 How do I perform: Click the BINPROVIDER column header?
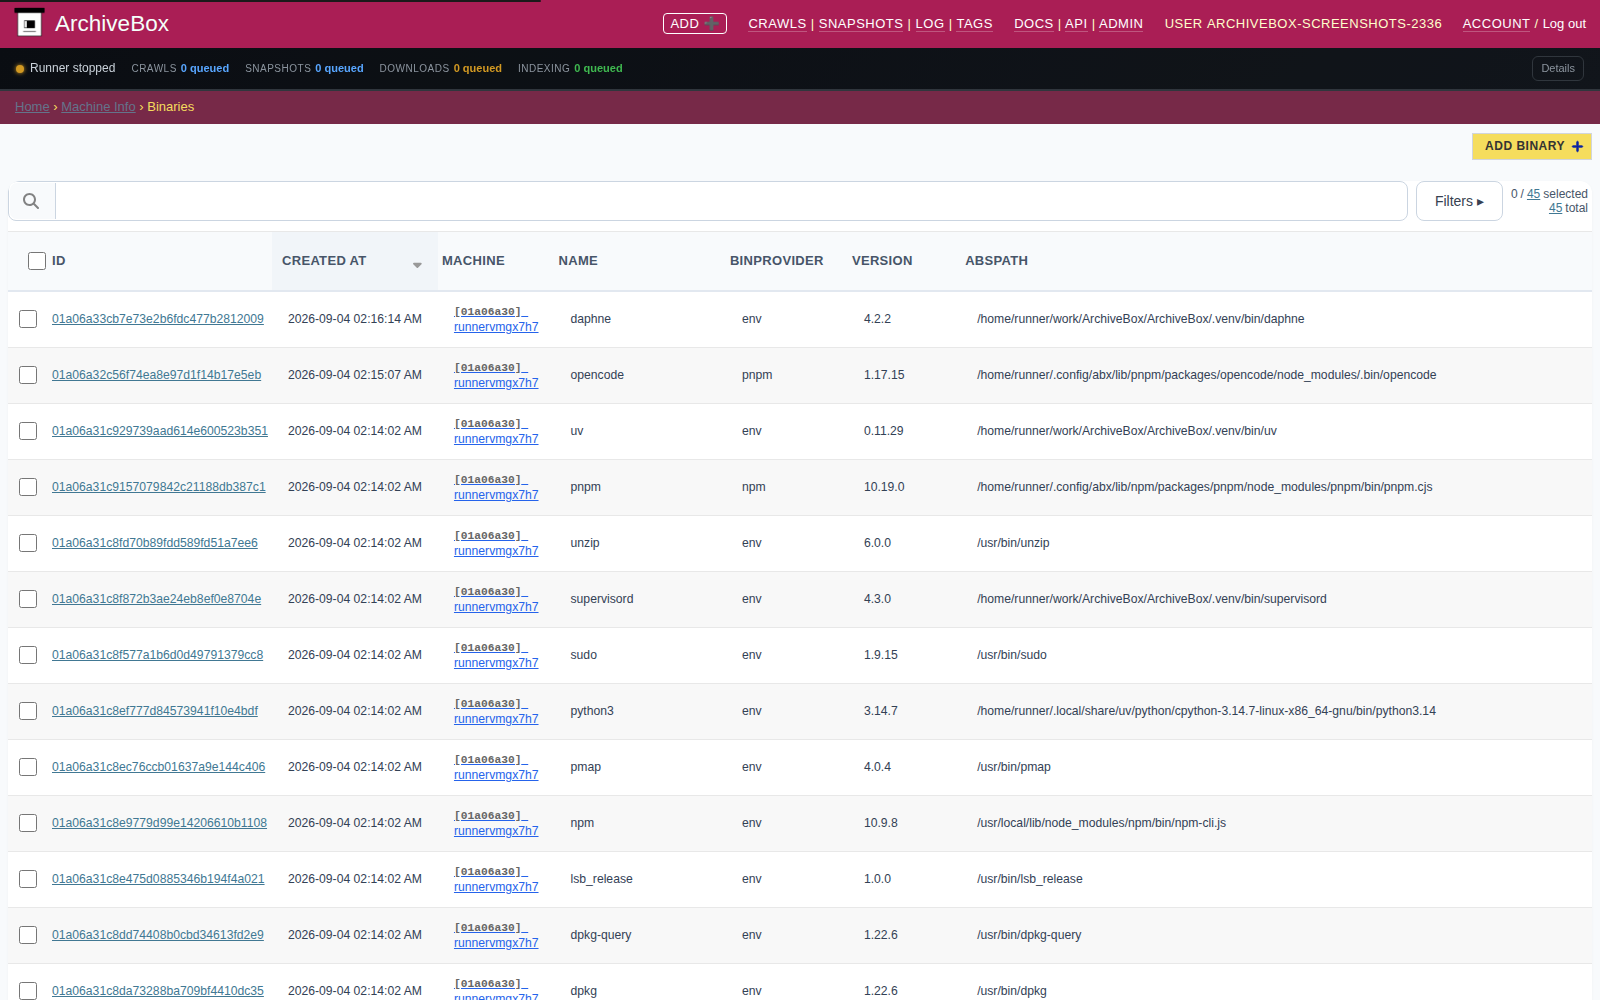tap(776, 261)
